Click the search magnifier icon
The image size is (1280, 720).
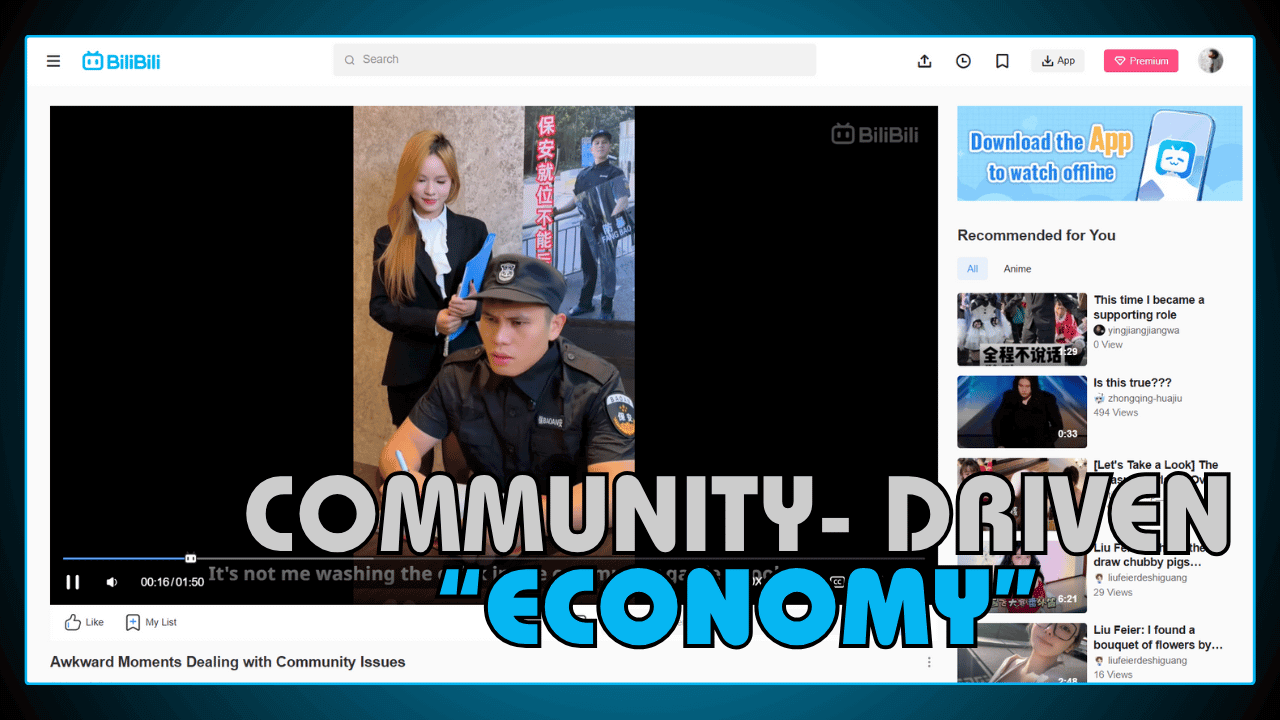[x=350, y=60]
